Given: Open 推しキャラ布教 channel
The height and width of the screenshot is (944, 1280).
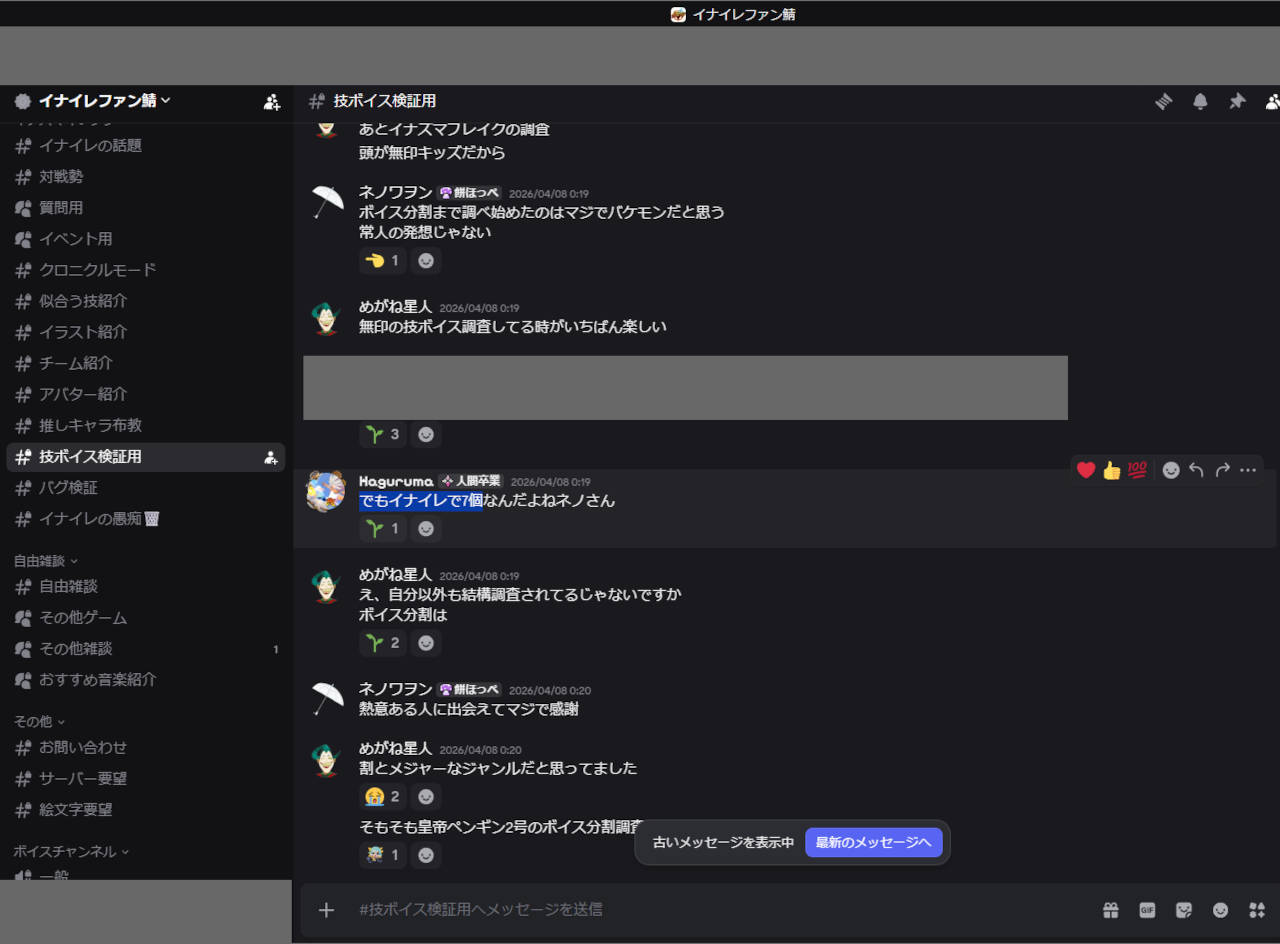Looking at the screenshot, I should click(x=146, y=425).
